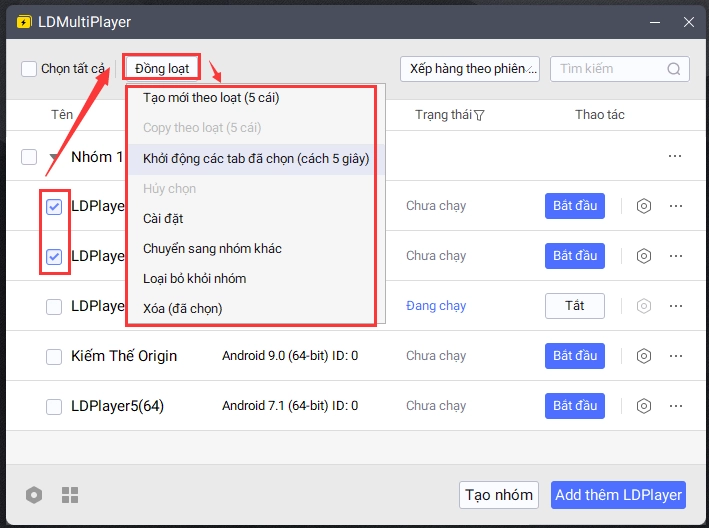Open the Trạng thái filter funnel icon

[480, 116]
